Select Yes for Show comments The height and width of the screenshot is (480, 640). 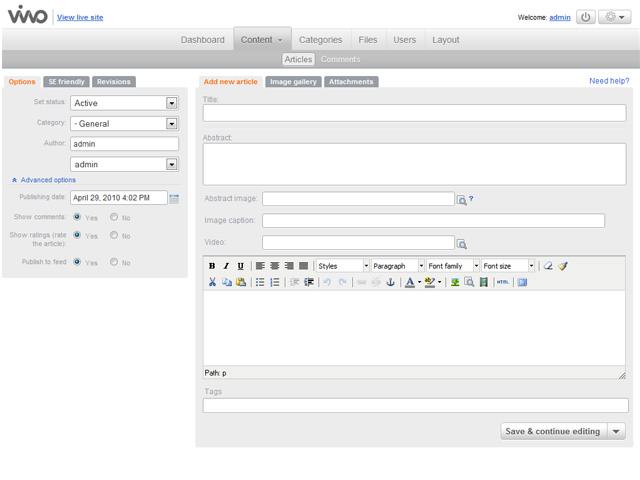(x=77, y=217)
